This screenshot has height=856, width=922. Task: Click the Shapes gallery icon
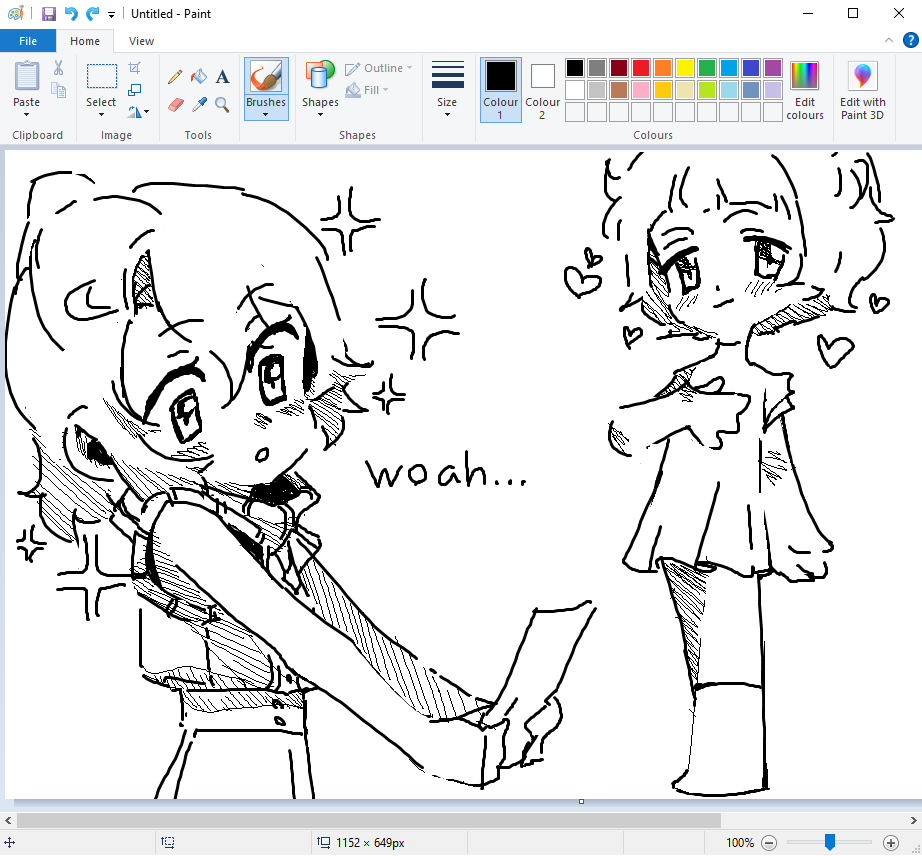320,76
